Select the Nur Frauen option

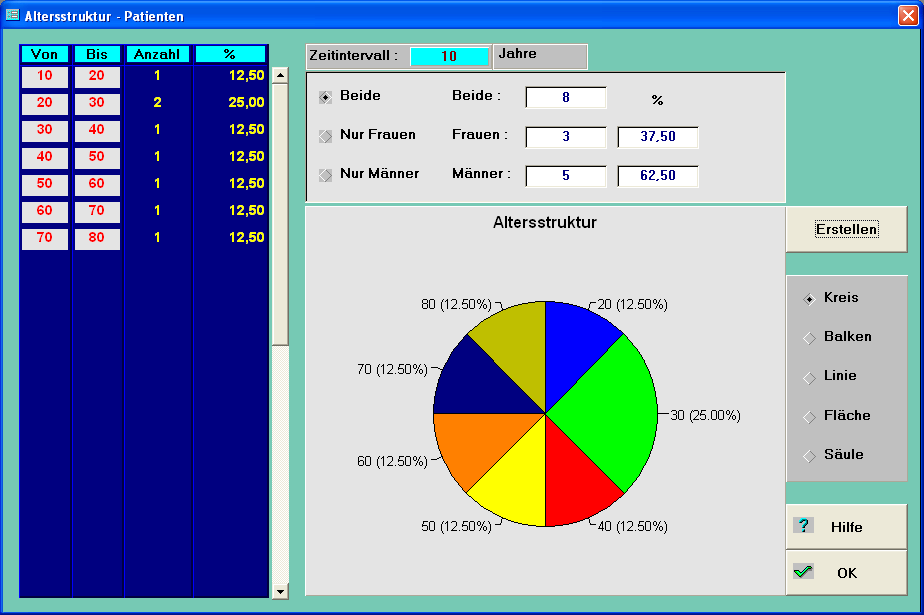point(326,136)
